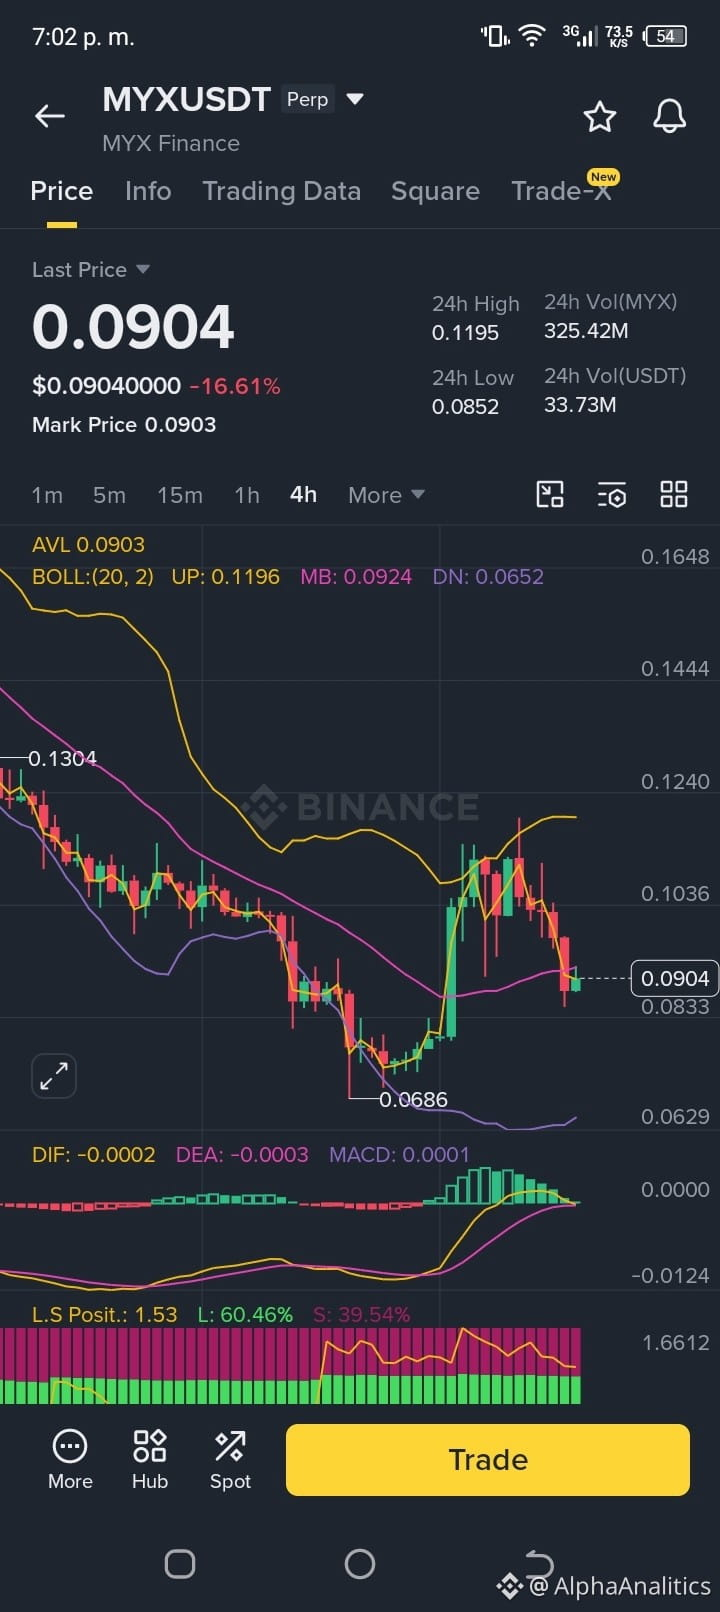This screenshot has height=1612, width=720.
Task: Open the four-square chart layout grid icon
Action: [x=674, y=494]
